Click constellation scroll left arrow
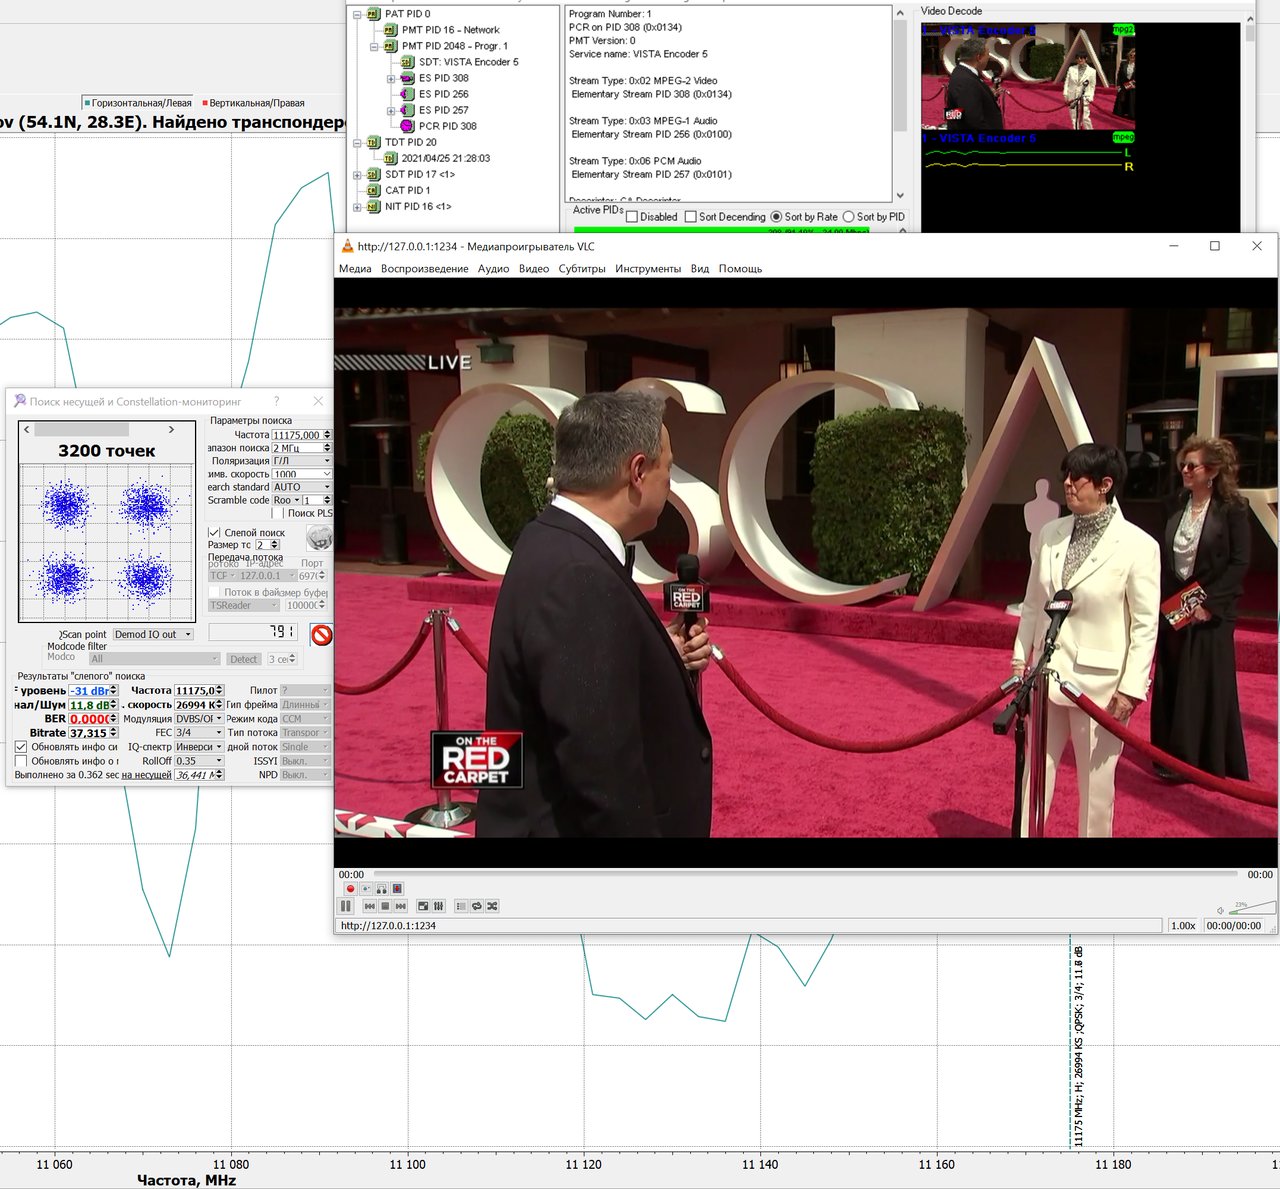This screenshot has height=1189, width=1280. [27, 429]
